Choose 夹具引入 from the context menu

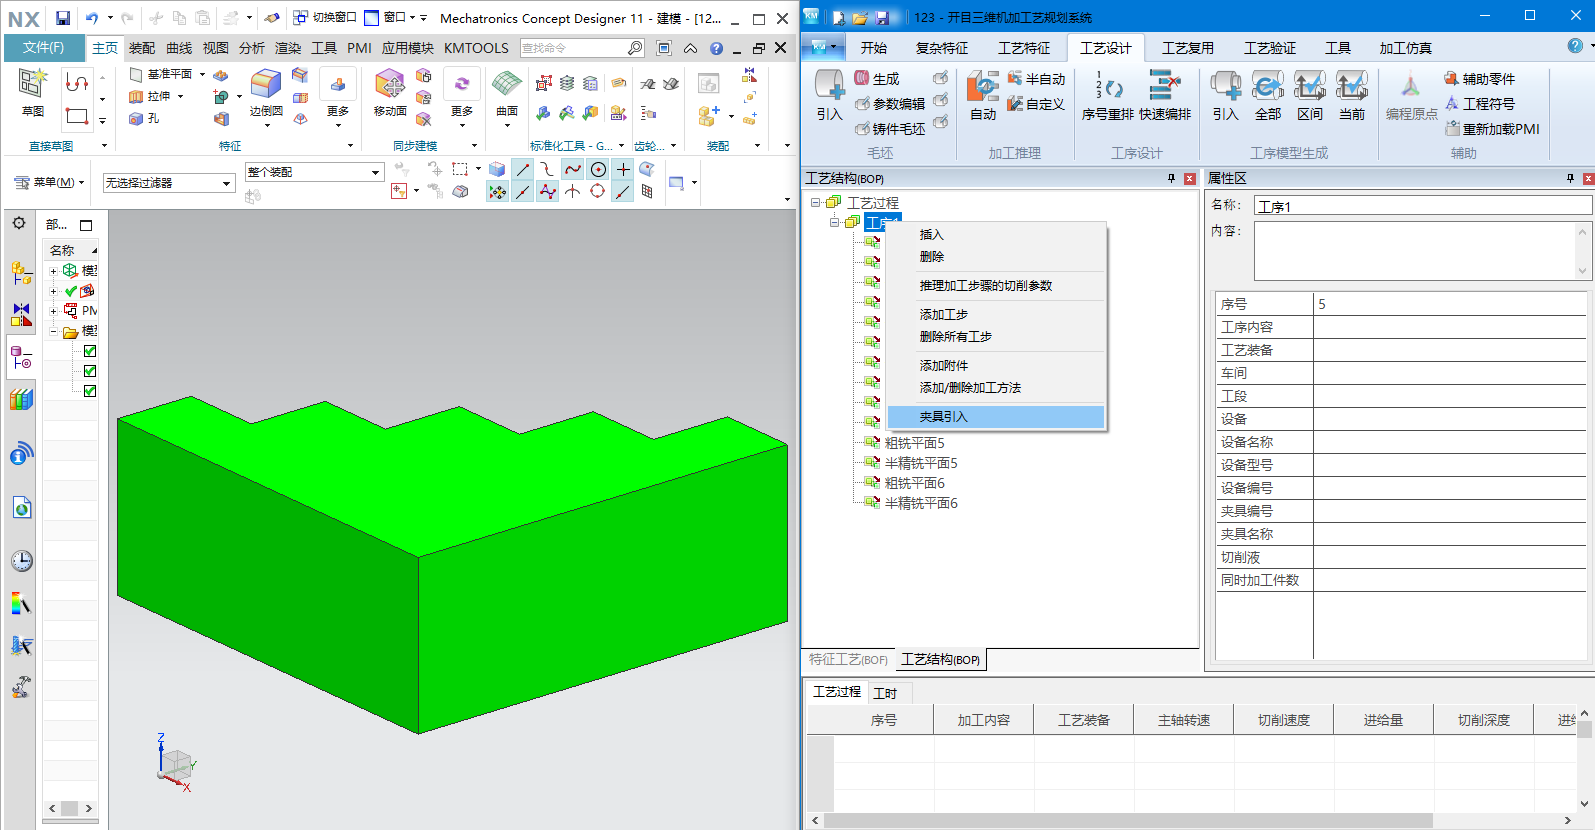[943, 417]
